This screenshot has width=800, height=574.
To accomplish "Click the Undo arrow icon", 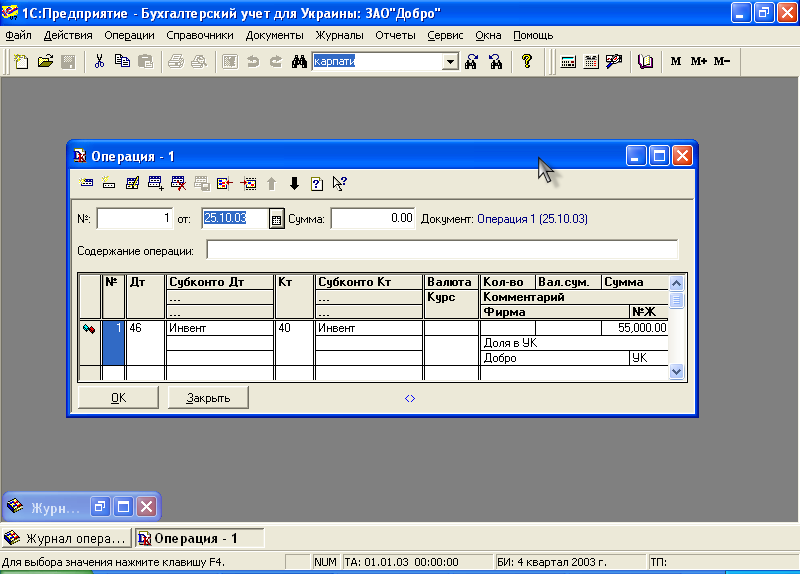I will click(x=253, y=62).
